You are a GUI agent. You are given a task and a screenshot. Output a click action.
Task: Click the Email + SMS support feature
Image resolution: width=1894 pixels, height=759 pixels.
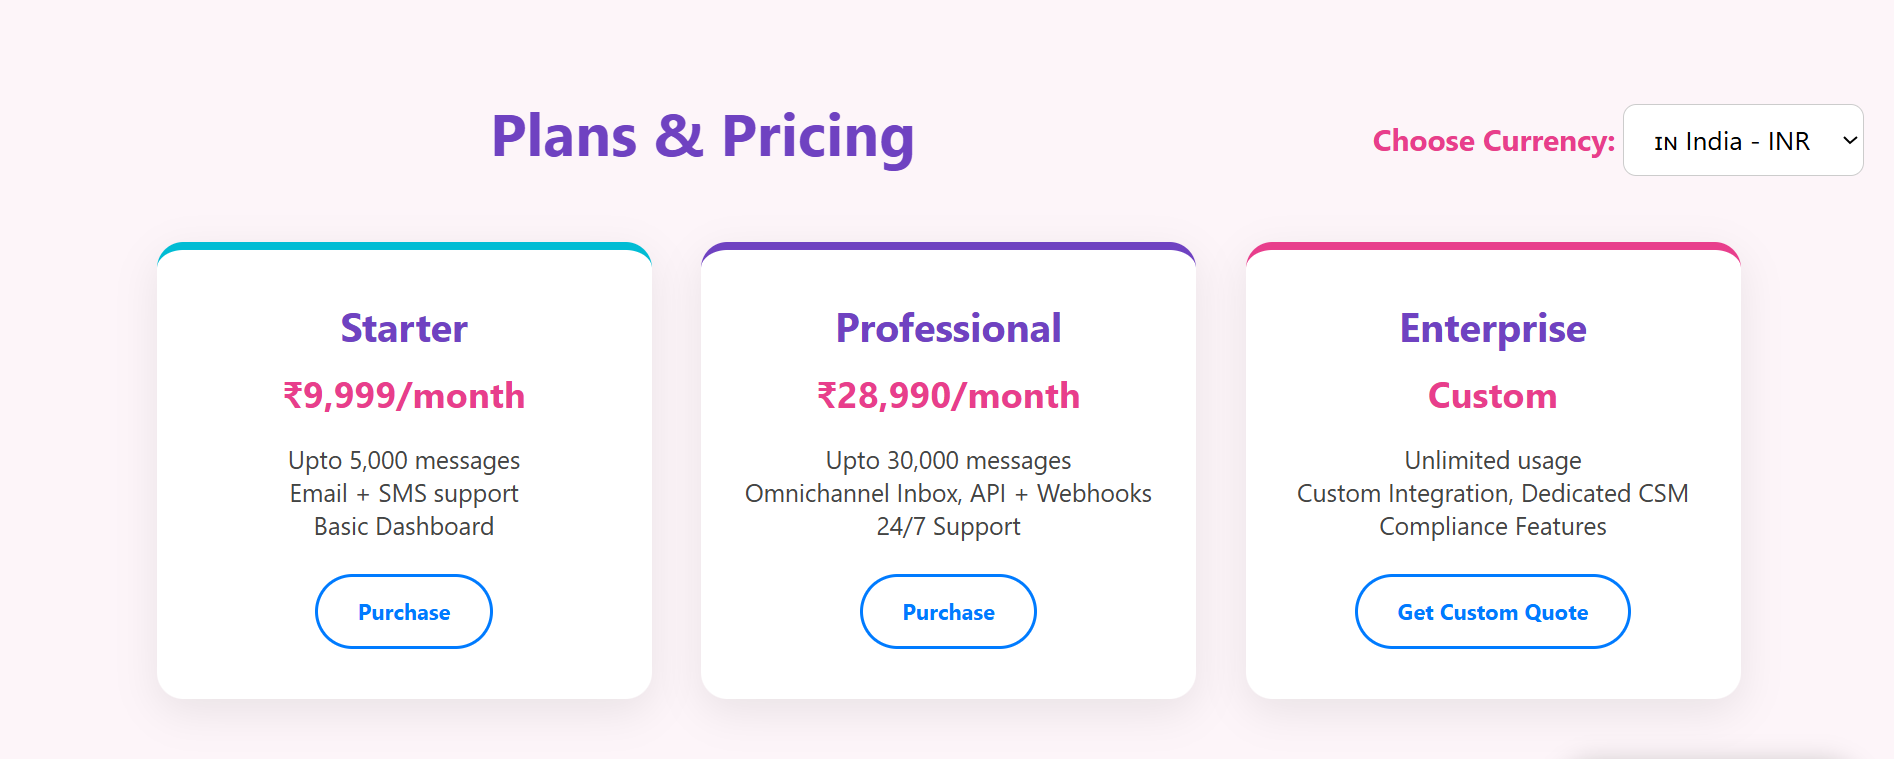pos(404,494)
